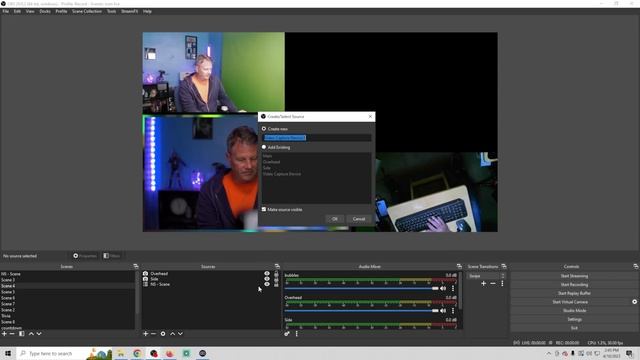Move scene up with the up arrow
The height and width of the screenshot is (360, 640).
(x=31, y=334)
